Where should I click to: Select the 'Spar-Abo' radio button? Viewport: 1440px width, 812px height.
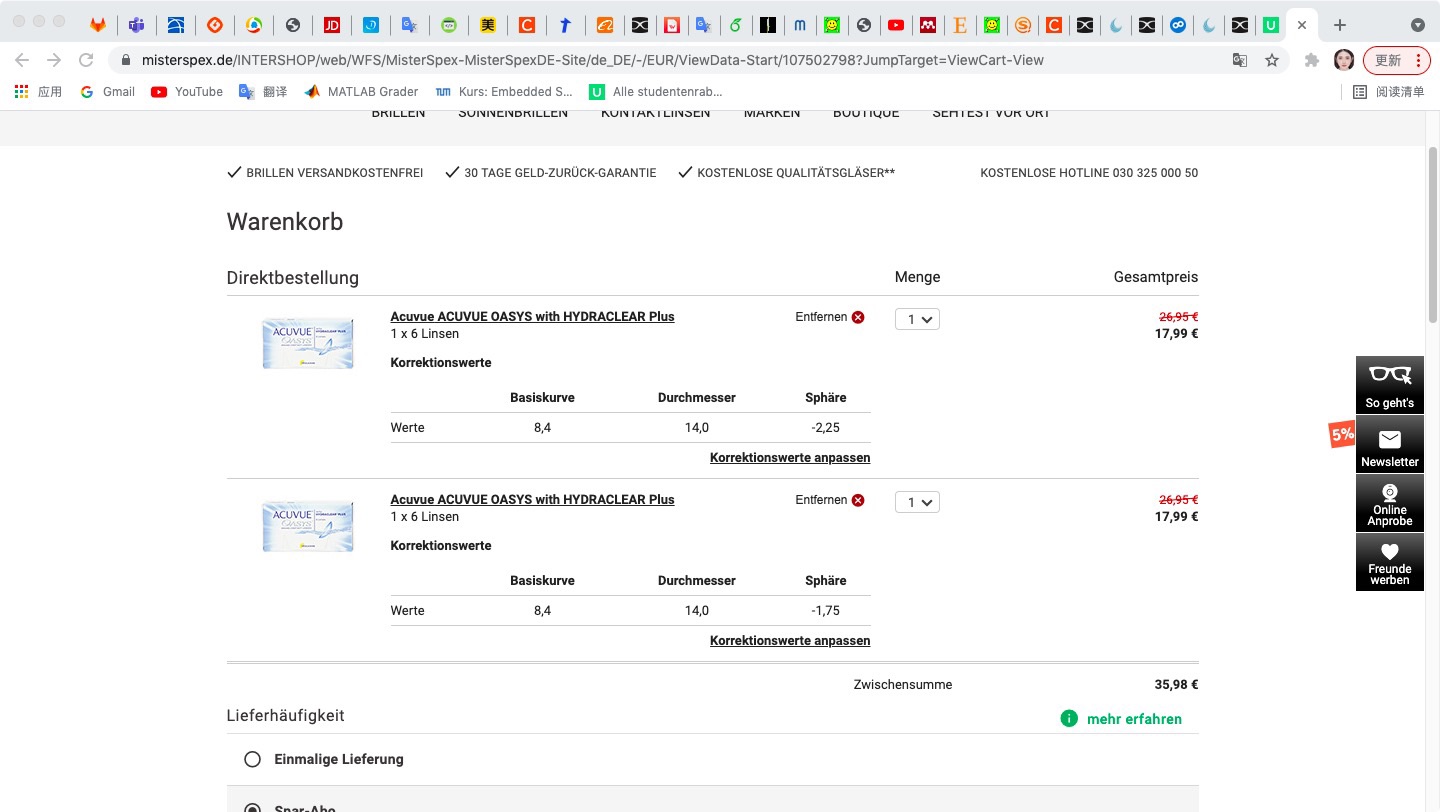252,808
